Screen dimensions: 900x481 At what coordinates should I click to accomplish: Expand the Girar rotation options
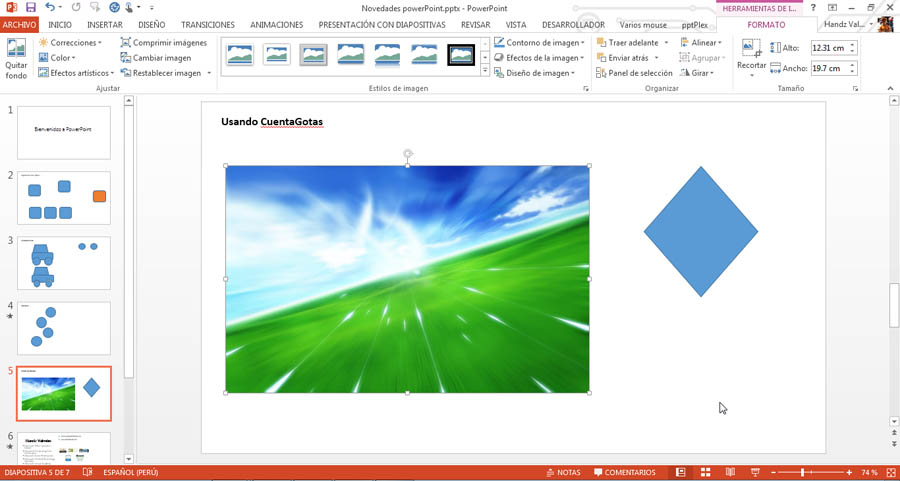(x=698, y=73)
